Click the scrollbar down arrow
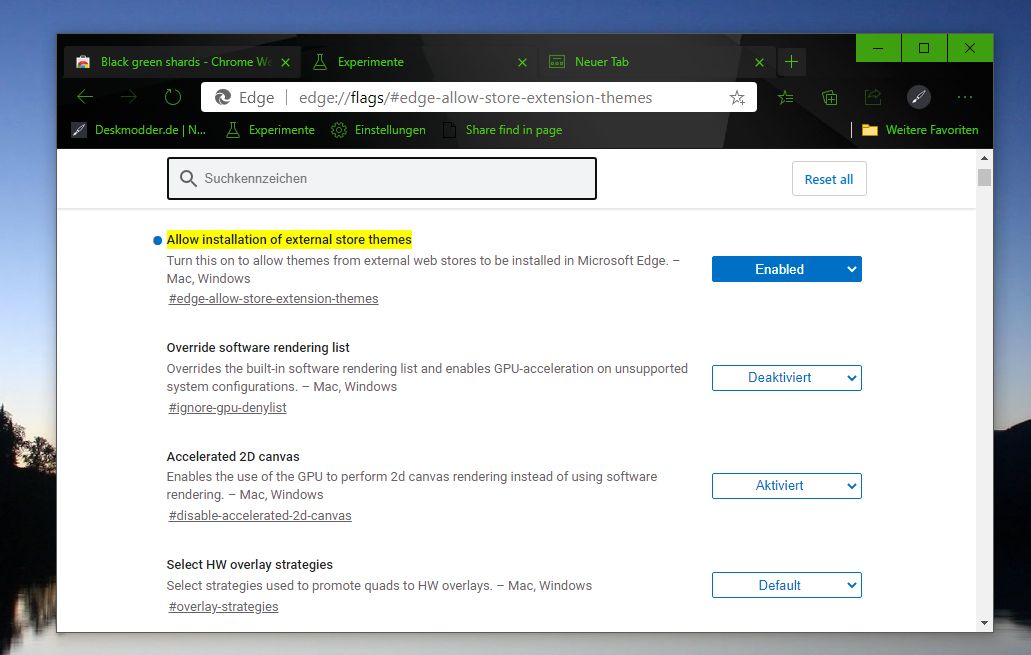 point(984,623)
